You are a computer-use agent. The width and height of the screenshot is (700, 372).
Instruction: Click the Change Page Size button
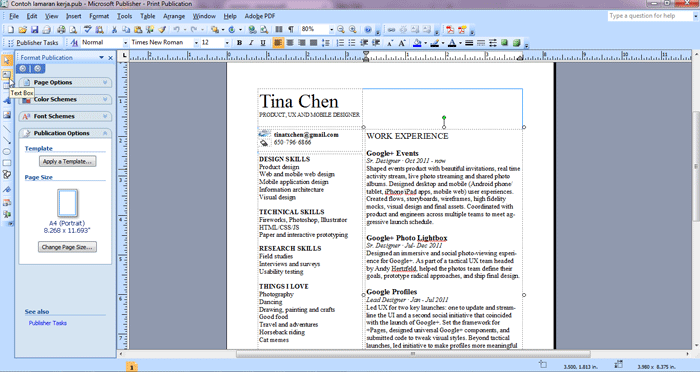(x=67, y=247)
